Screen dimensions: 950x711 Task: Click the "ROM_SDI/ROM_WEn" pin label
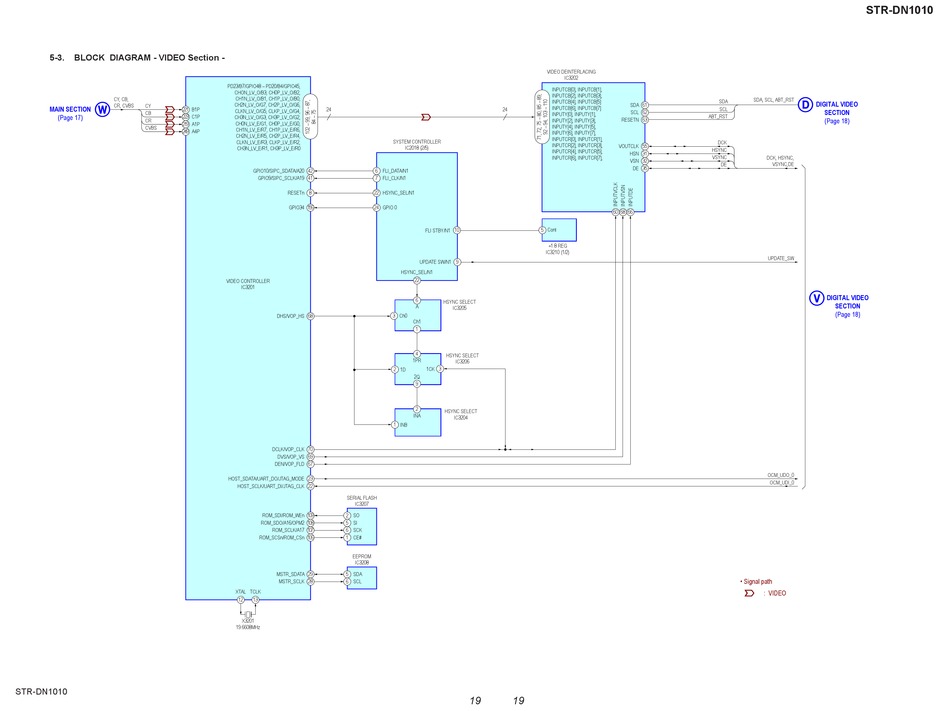(x=284, y=516)
